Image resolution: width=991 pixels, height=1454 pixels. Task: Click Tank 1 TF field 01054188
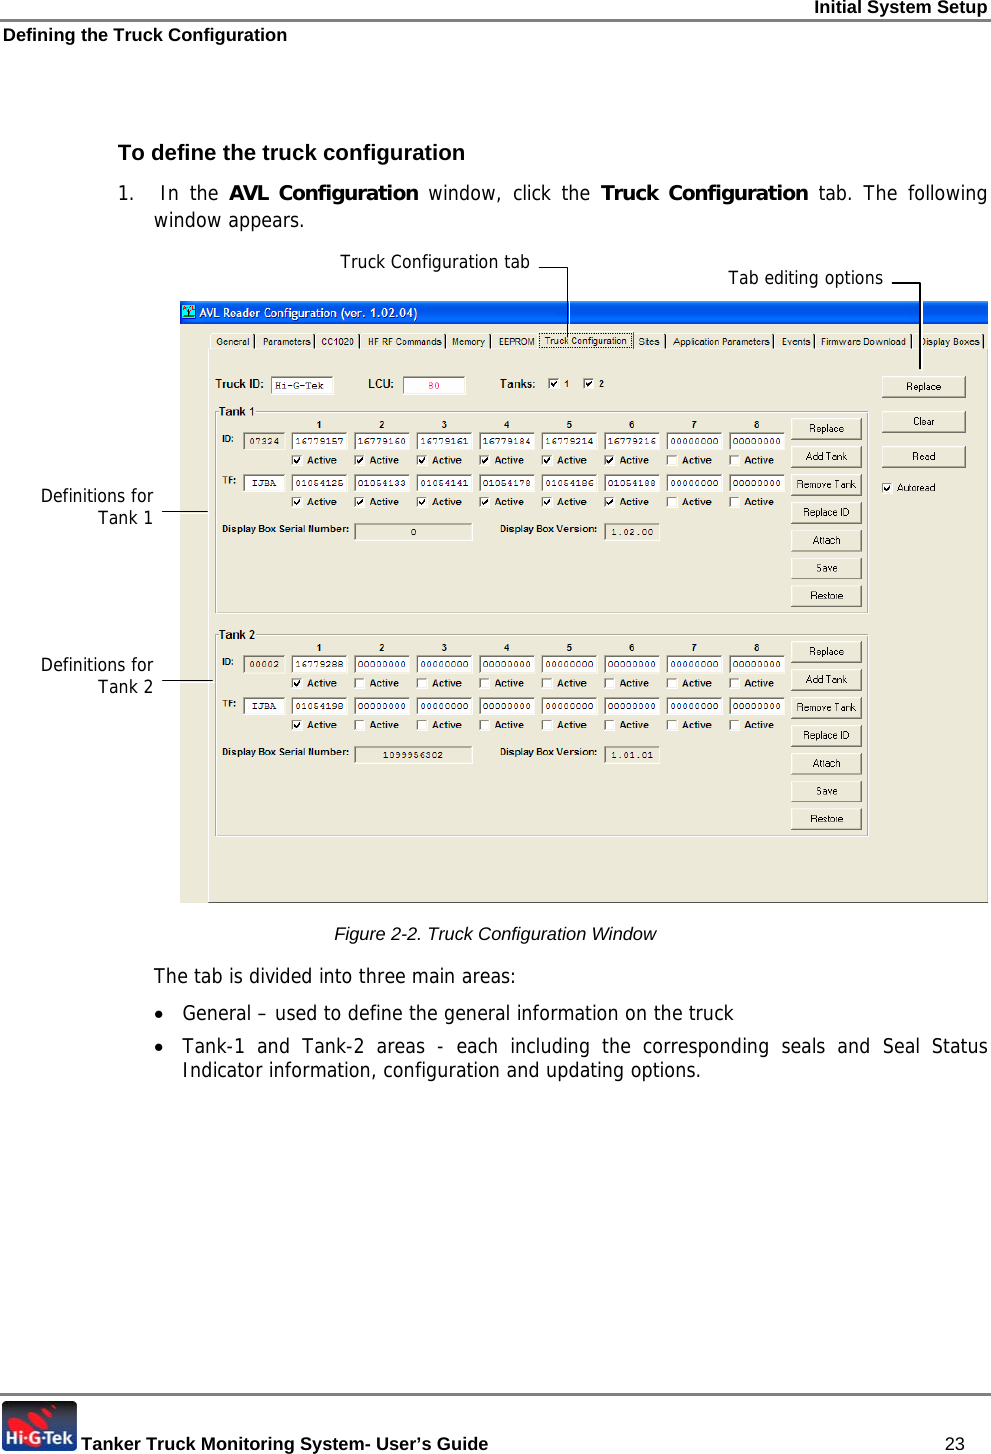click(632, 483)
